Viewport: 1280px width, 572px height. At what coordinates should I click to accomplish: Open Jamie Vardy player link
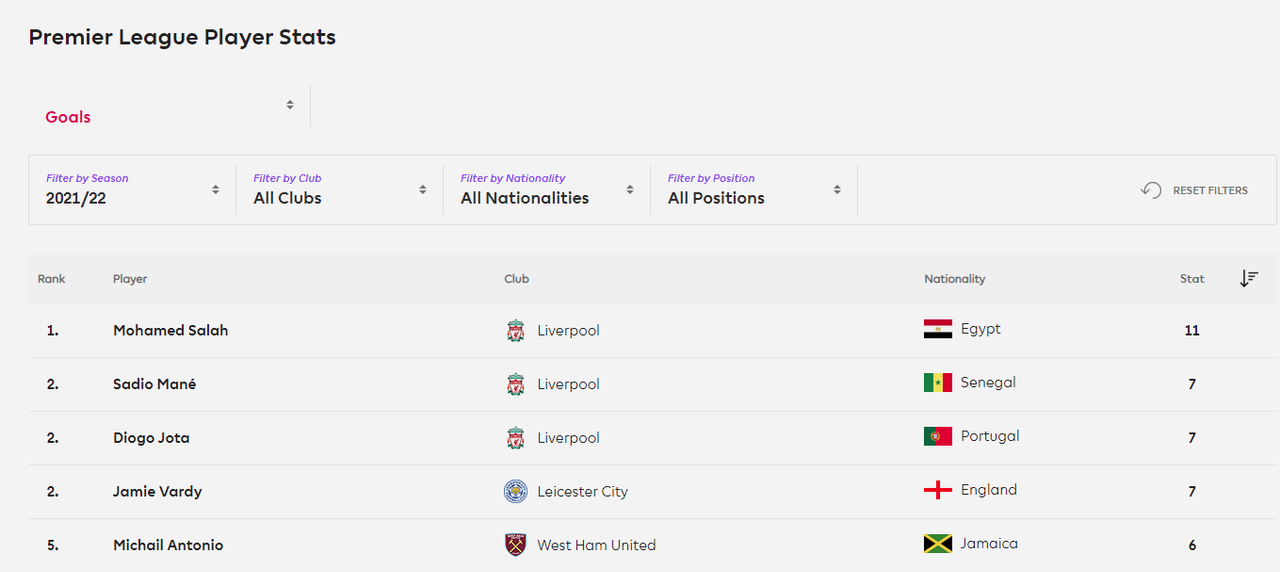[x=157, y=491]
